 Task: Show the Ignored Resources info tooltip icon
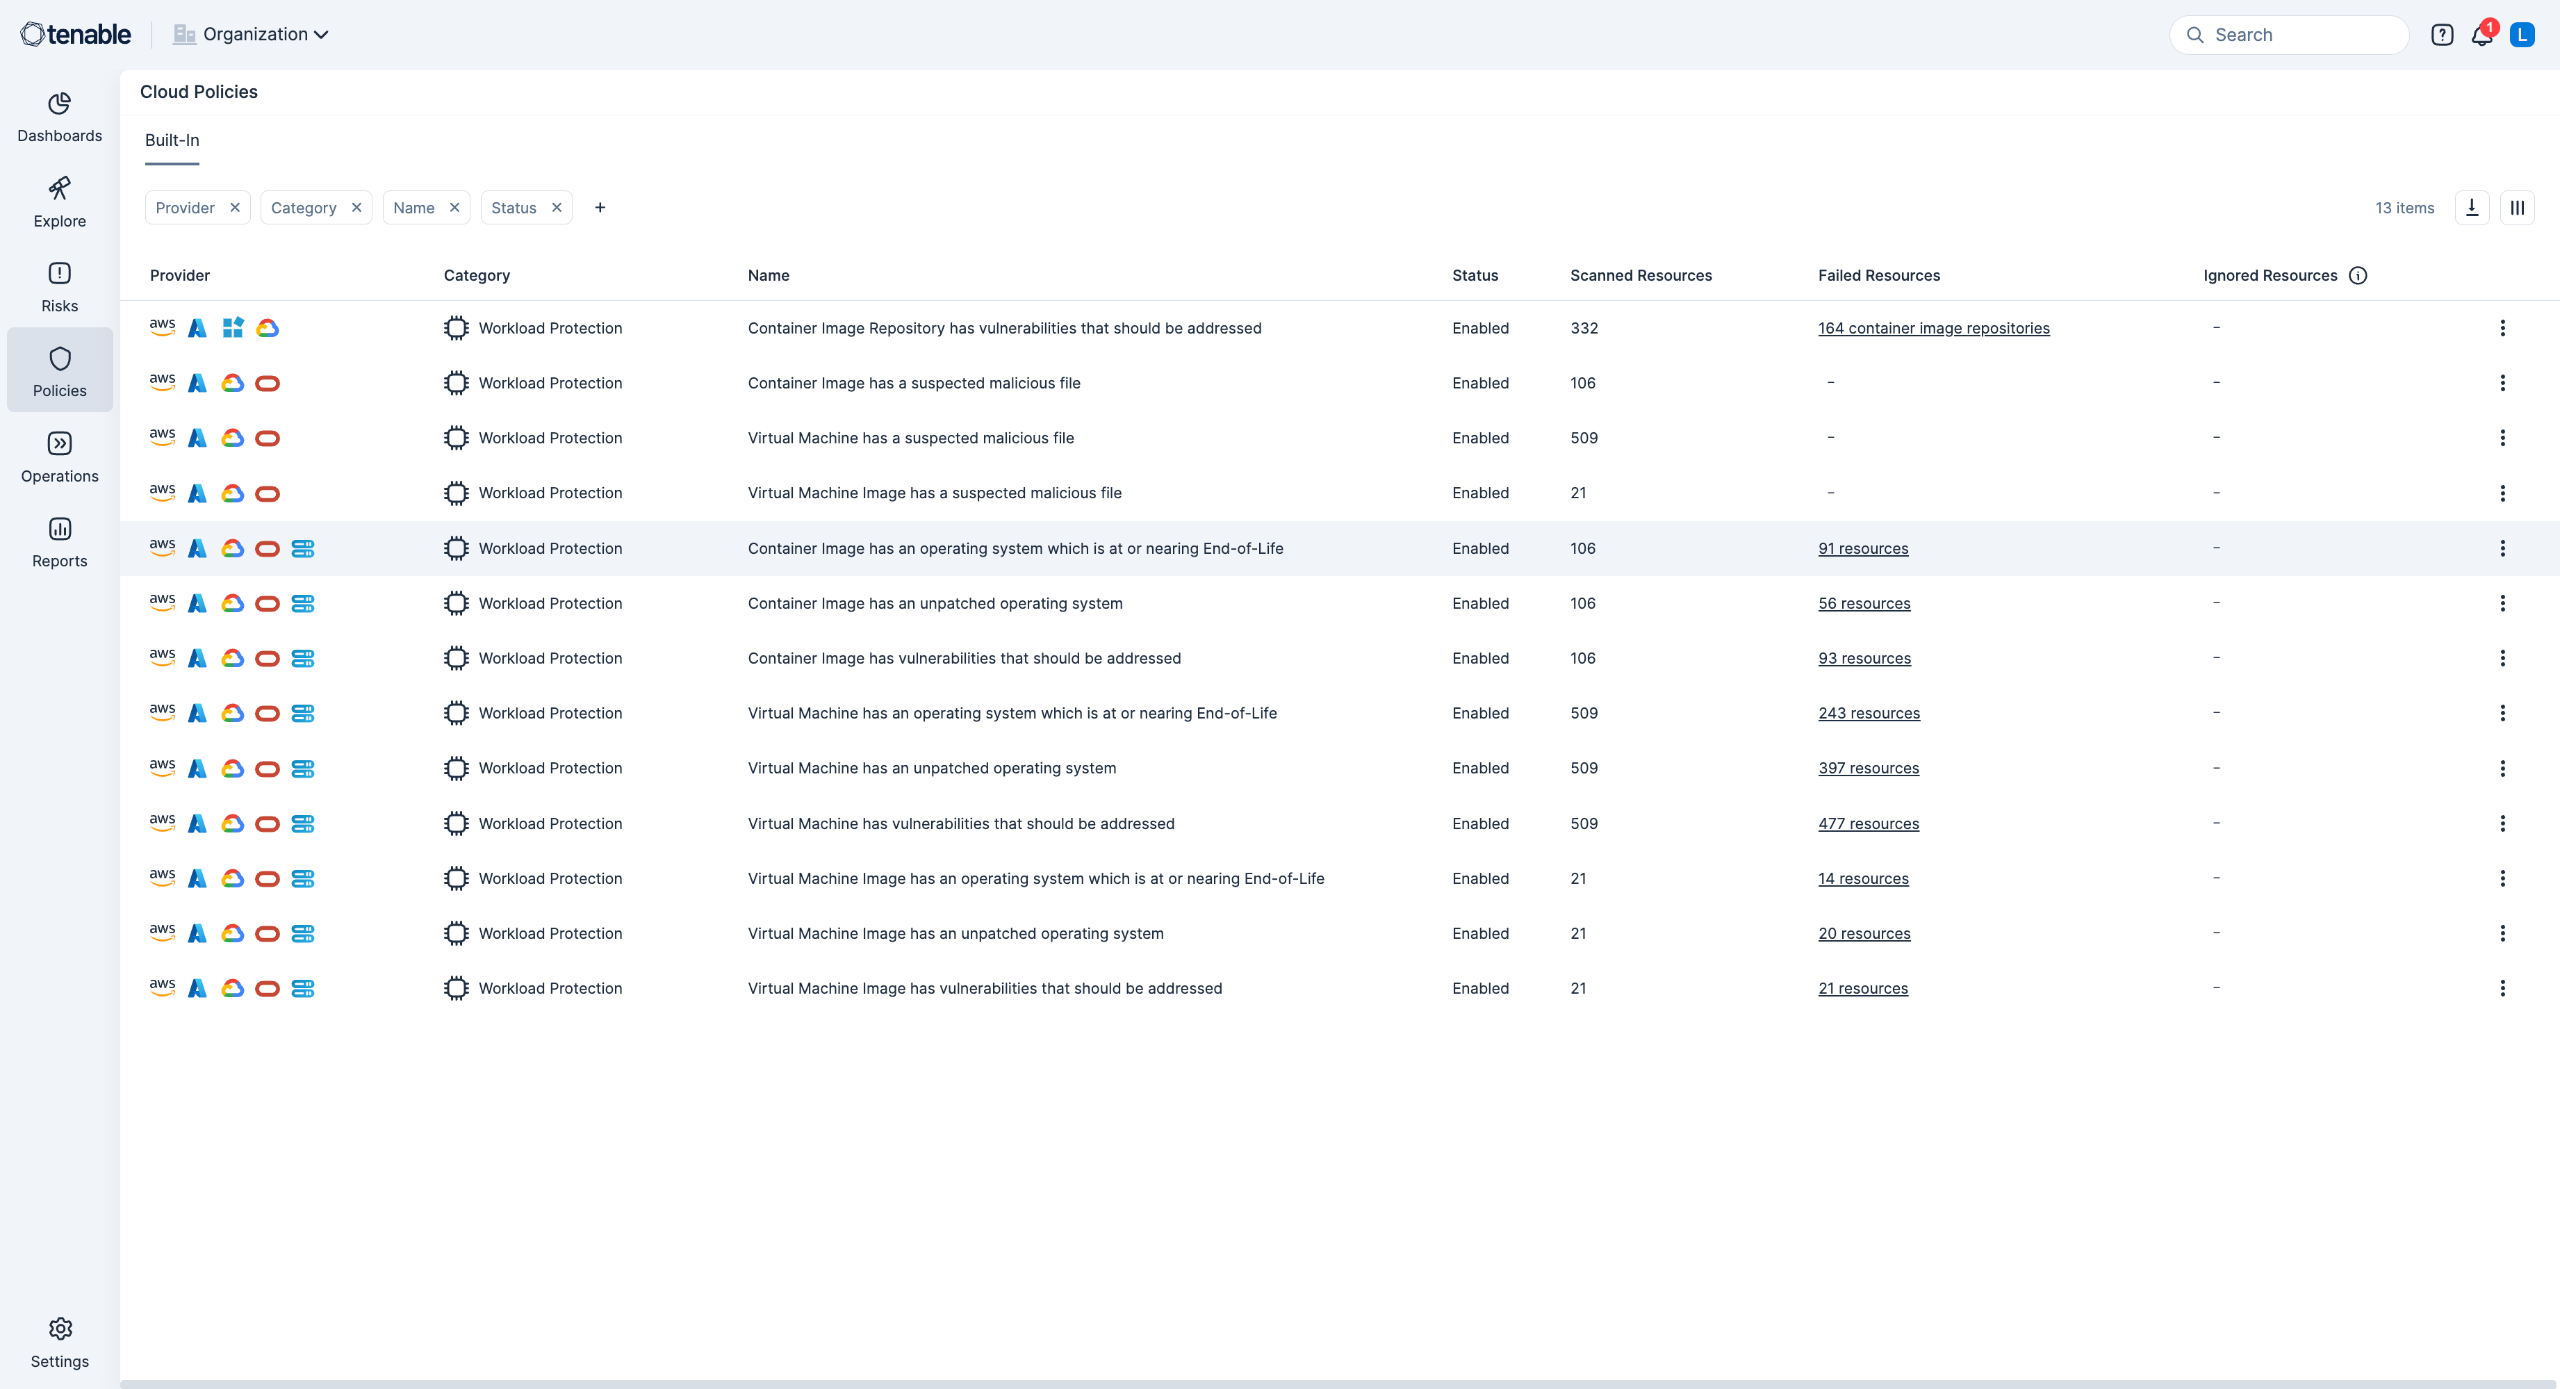(2358, 275)
